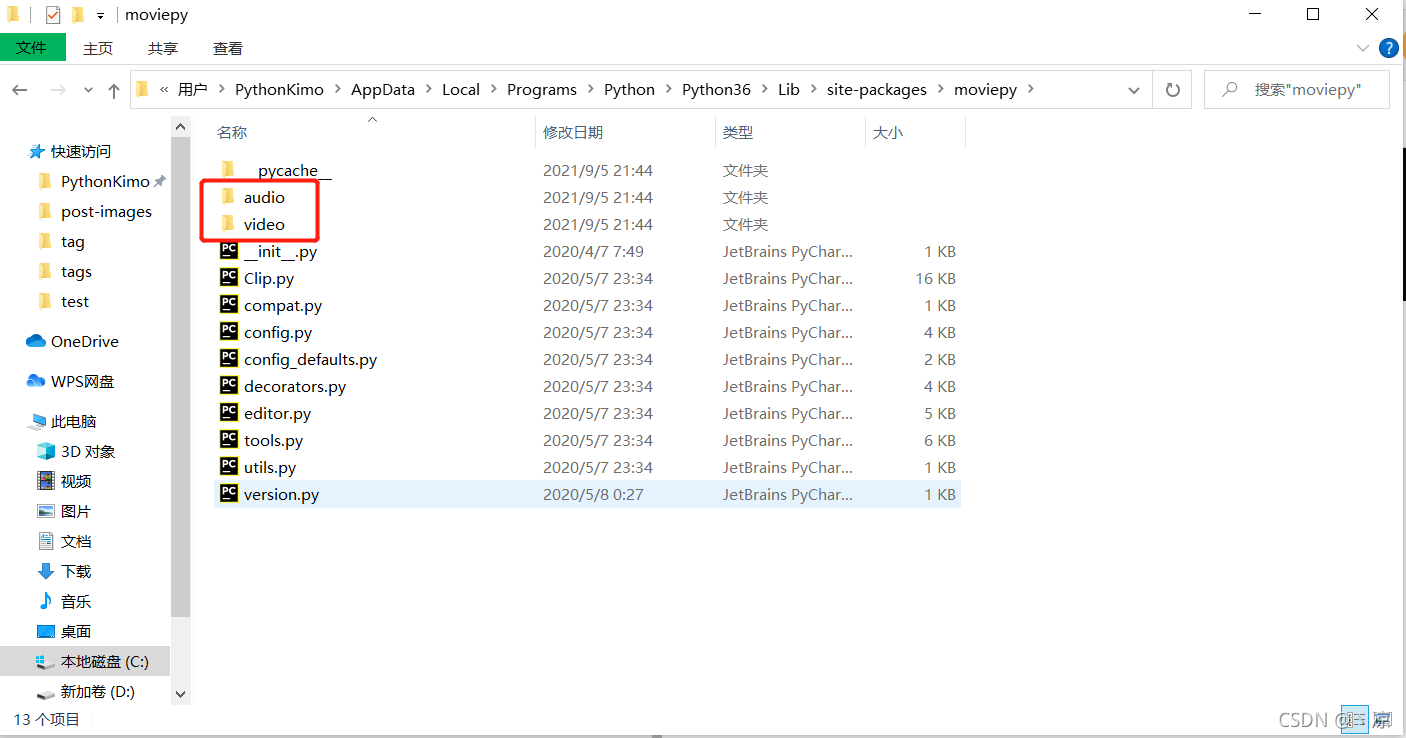Open the test folder in sidebar
Viewport: 1406px width, 738px height.
coord(75,301)
